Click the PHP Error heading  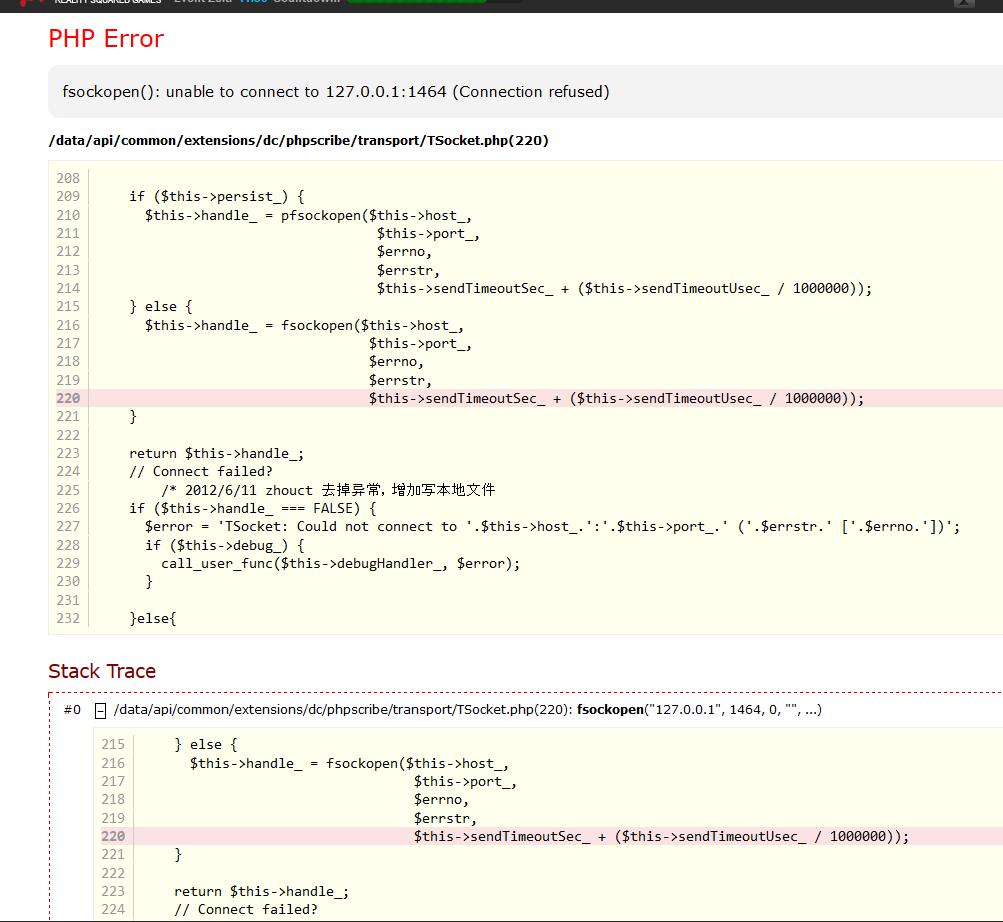[106, 39]
